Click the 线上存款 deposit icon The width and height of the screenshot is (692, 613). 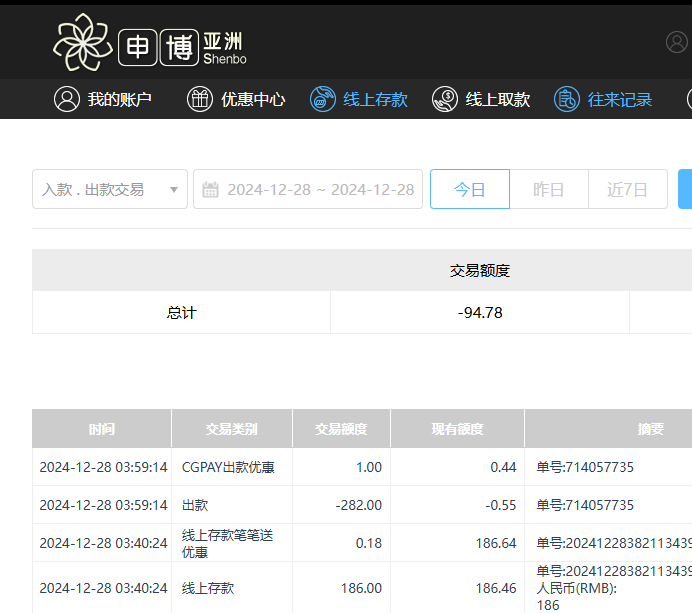322,99
